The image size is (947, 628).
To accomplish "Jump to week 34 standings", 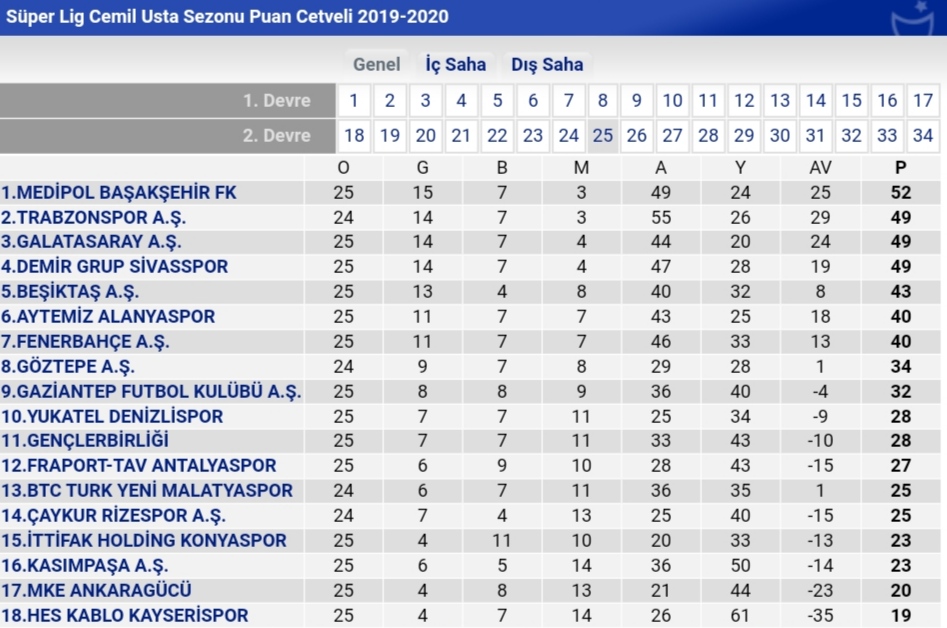I will point(923,136).
